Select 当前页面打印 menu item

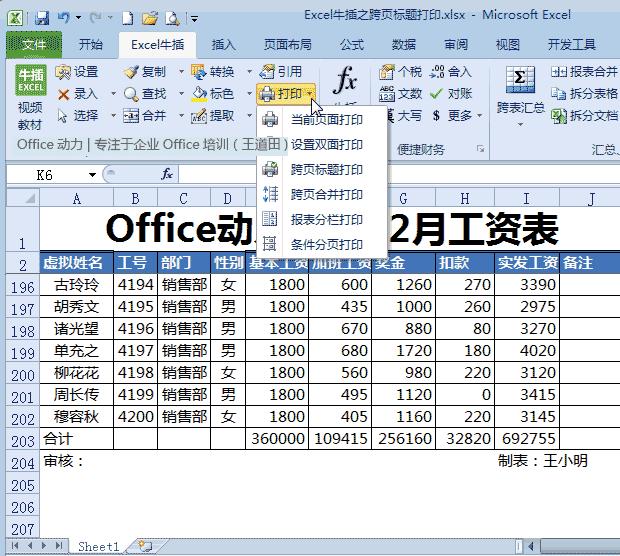322,119
